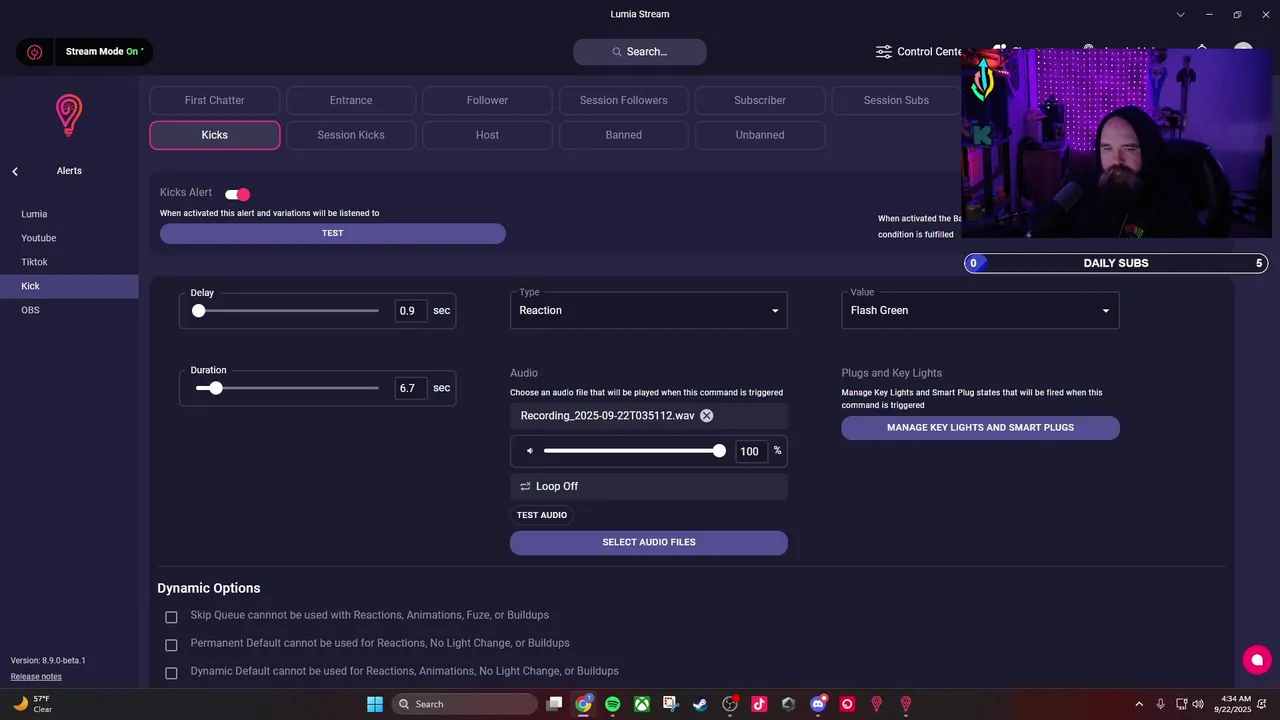Click Manage Key Lights and Smart Plugs
The height and width of the screenshot is (720, 1280).
coord(980,428)
